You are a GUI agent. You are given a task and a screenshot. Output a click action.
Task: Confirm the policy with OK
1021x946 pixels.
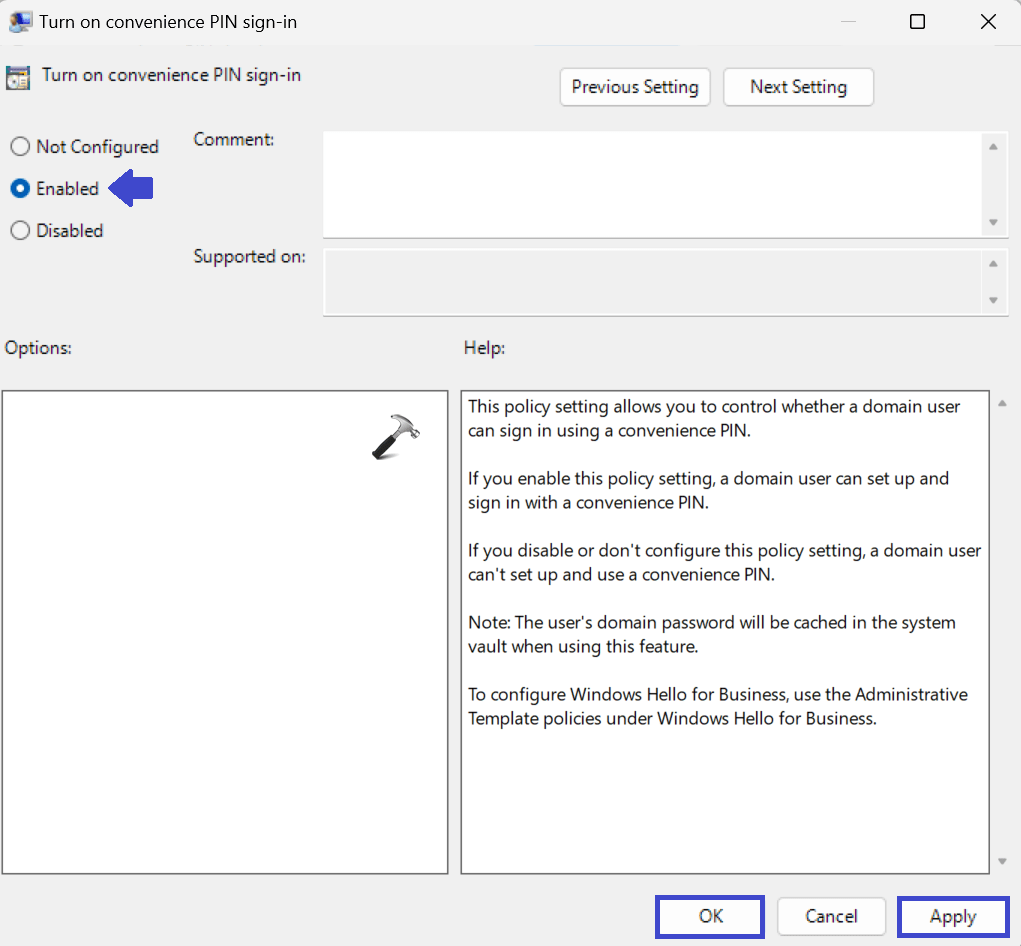click(709, 916)
